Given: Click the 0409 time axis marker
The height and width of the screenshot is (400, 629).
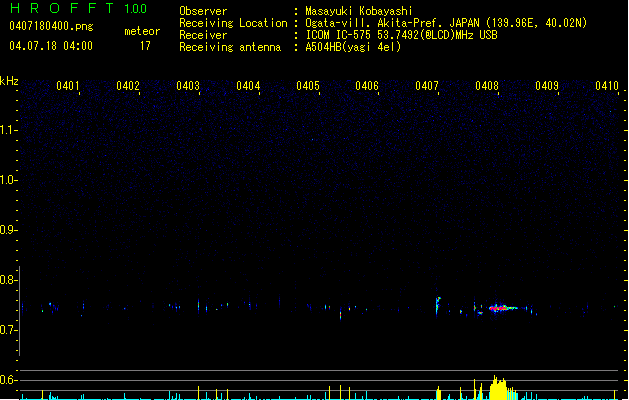Looking at the screenshot, I should click(547, 86).
